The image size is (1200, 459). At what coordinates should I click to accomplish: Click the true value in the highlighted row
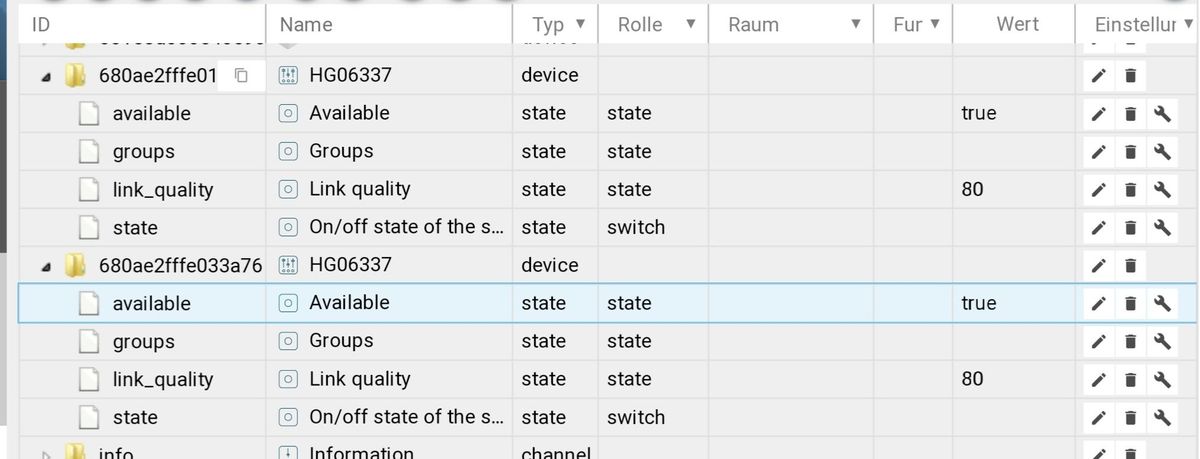(x=978, y=303)
